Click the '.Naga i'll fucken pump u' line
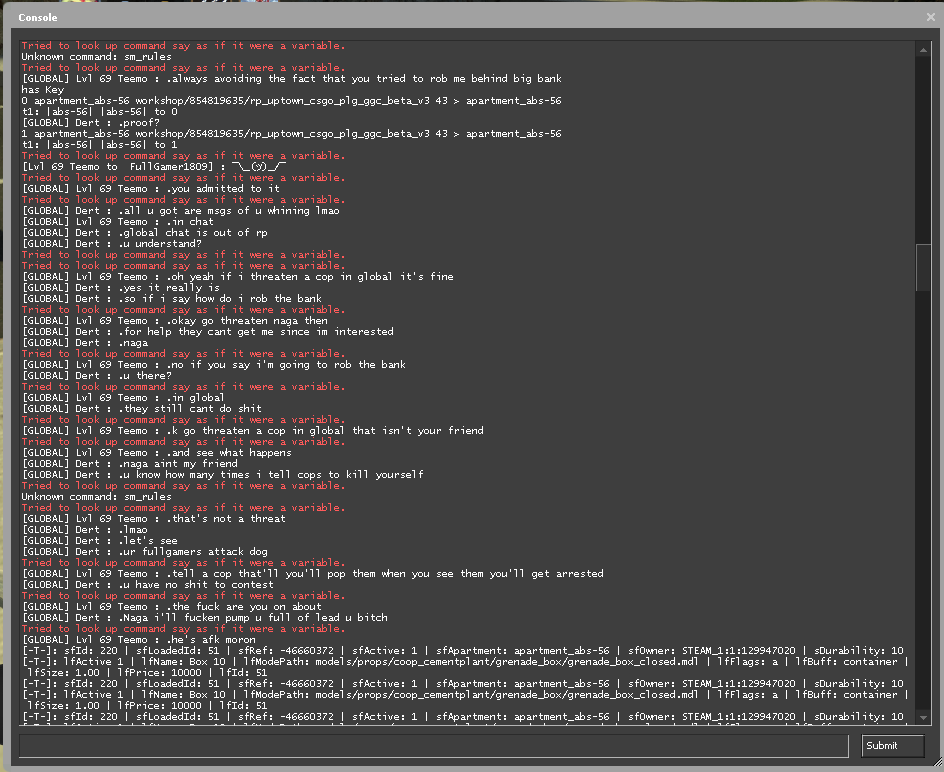The width and height of the screenshot is (944, 772). click(205, 617)
